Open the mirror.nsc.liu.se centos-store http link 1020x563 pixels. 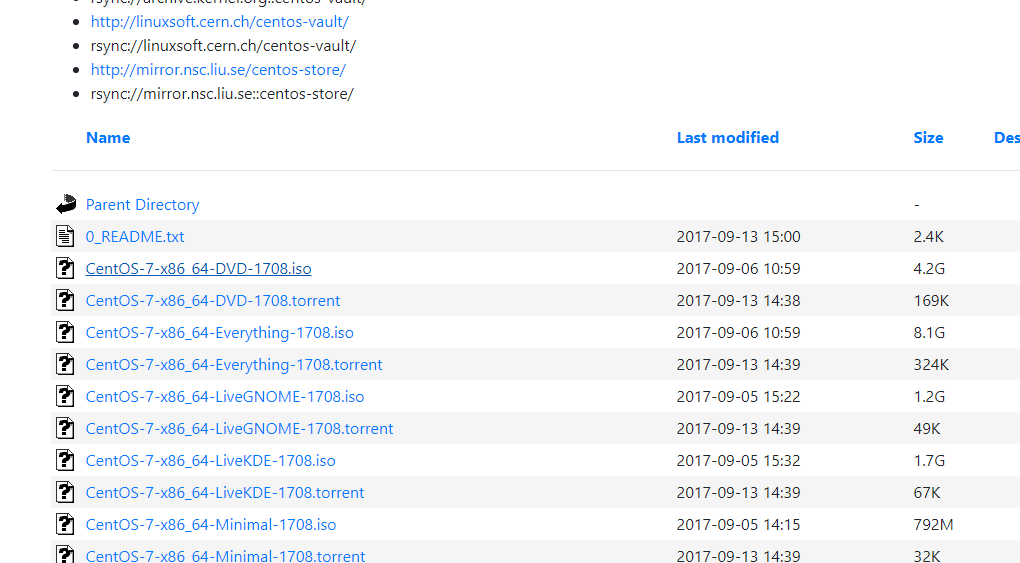218,70
